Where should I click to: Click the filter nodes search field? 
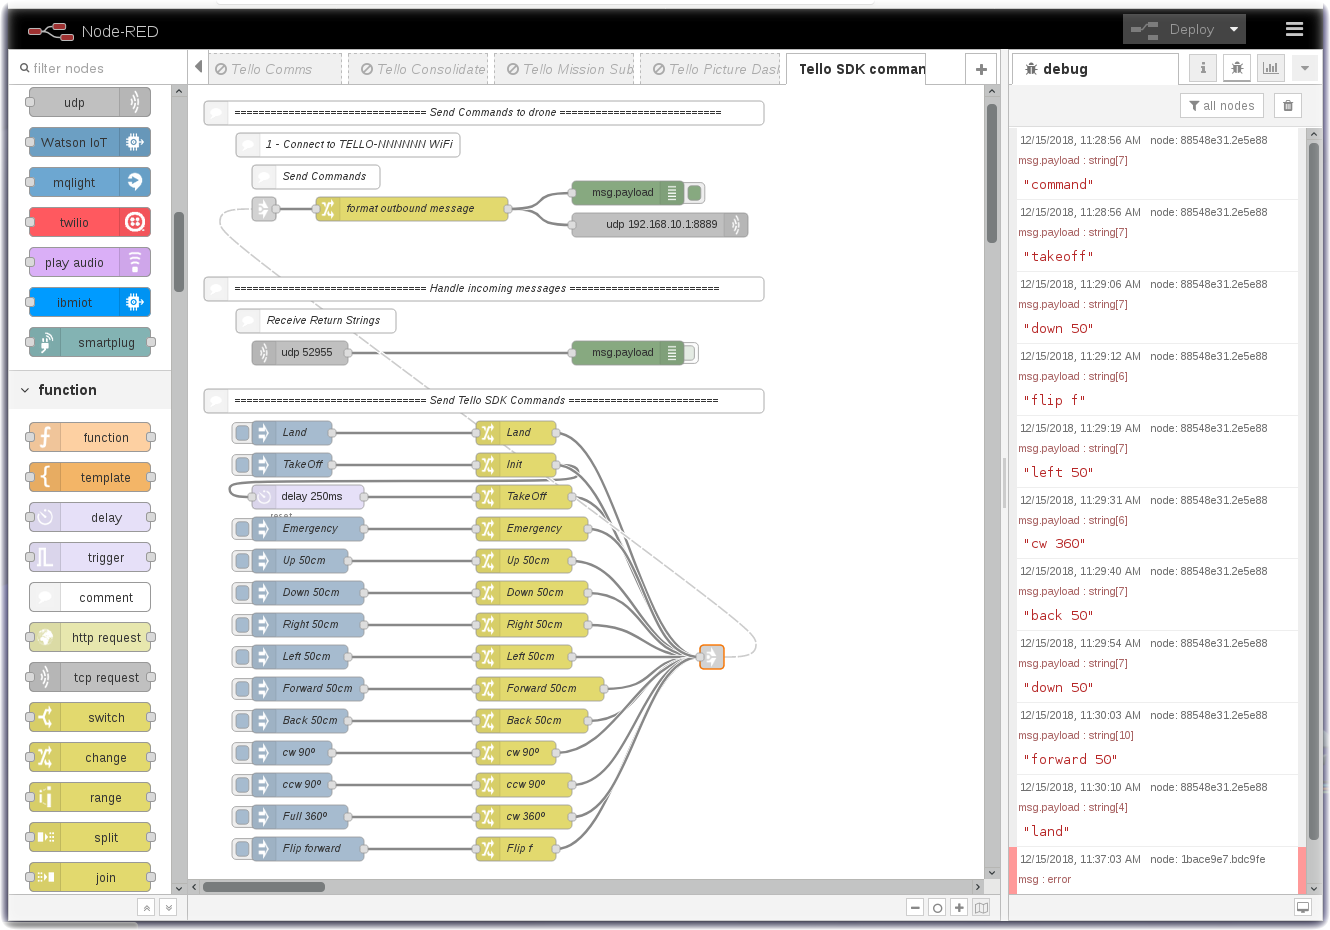pos(95,68)
